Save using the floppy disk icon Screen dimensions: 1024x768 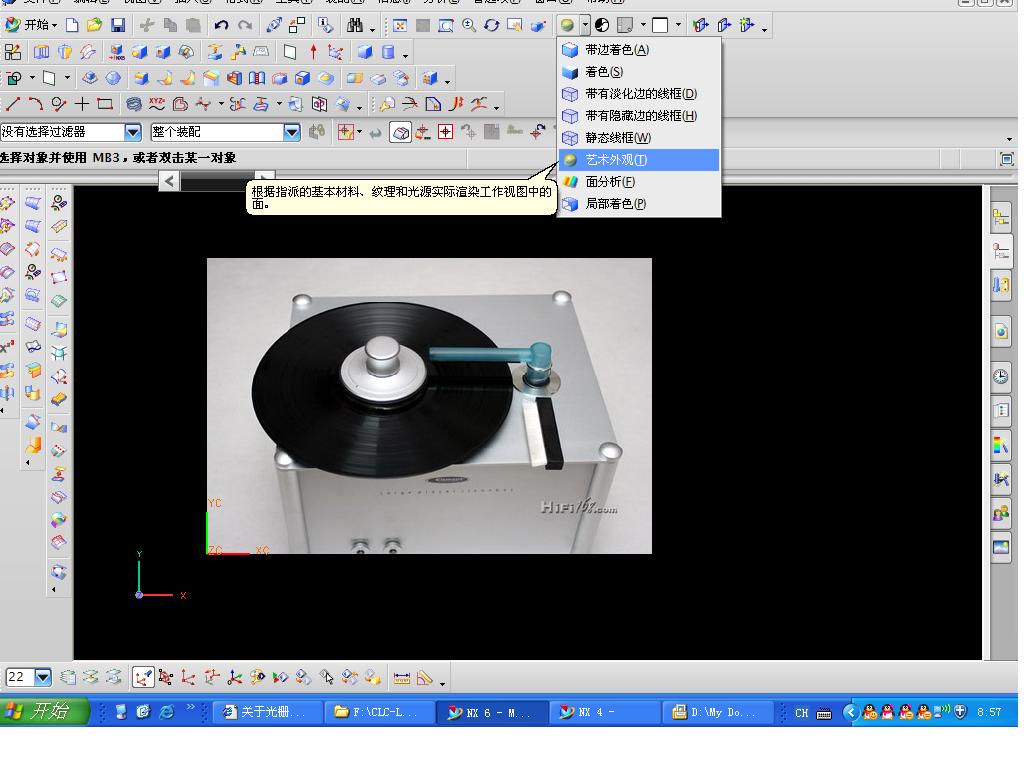118,25
